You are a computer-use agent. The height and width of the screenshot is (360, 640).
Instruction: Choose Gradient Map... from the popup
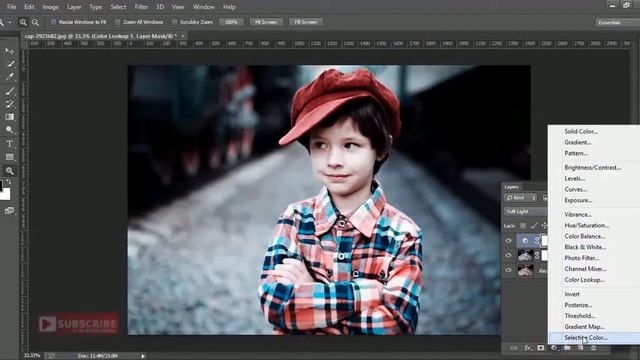pyautogui.click(x=594, y=327)
